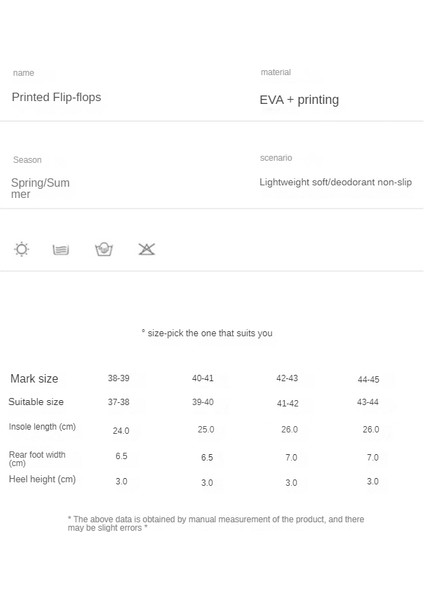This screenshot has height=600, width=424.
Task: Click the Suitable size row label
Action: pos(36,402)
